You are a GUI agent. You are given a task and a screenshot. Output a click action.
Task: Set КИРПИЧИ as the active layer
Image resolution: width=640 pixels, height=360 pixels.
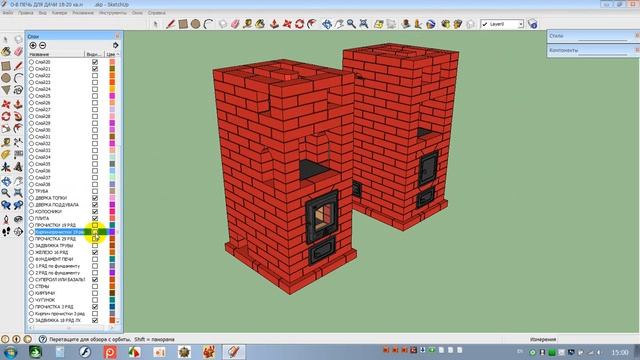click(x=31, y=293)
